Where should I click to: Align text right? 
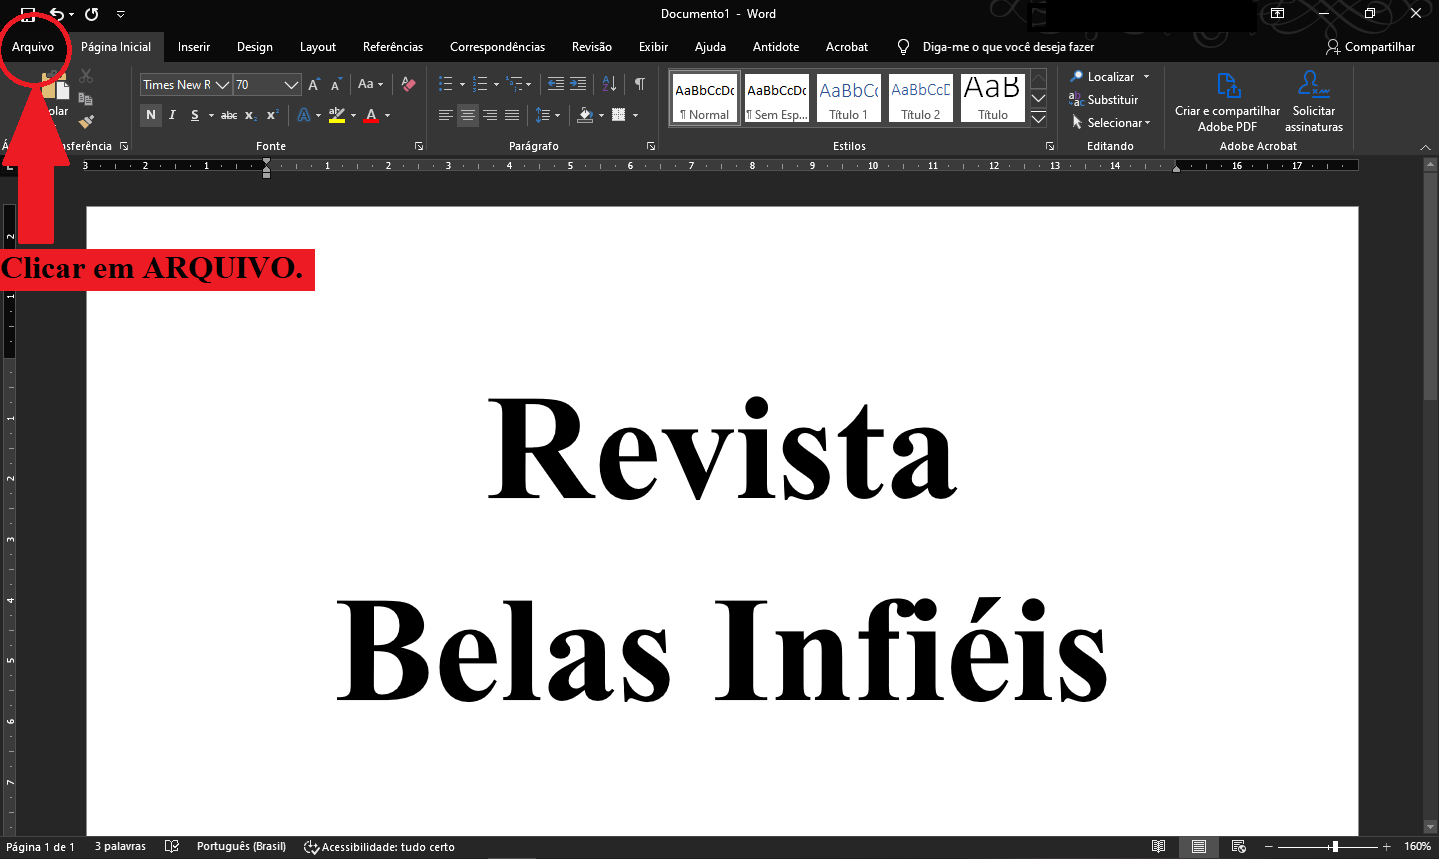click(490, 115)
